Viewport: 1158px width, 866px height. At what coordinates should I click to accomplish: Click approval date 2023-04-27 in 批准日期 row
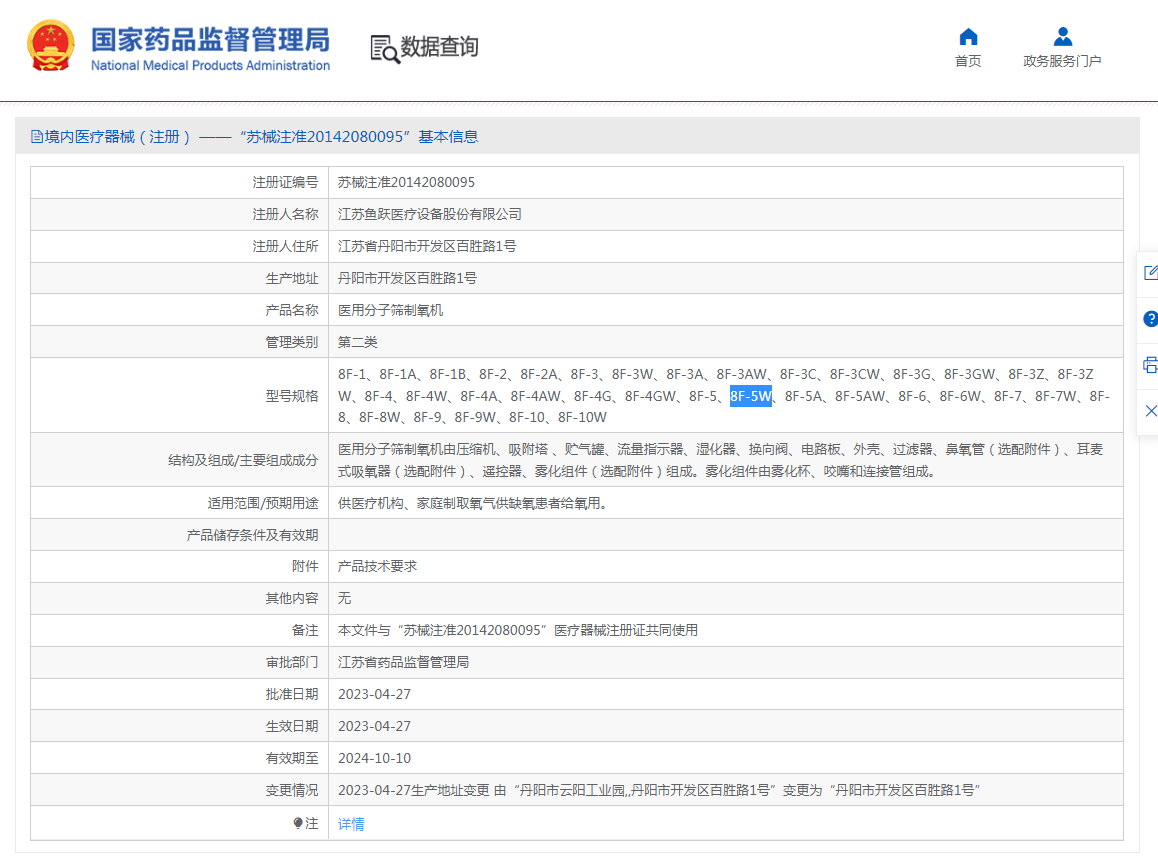pos(374,694)
